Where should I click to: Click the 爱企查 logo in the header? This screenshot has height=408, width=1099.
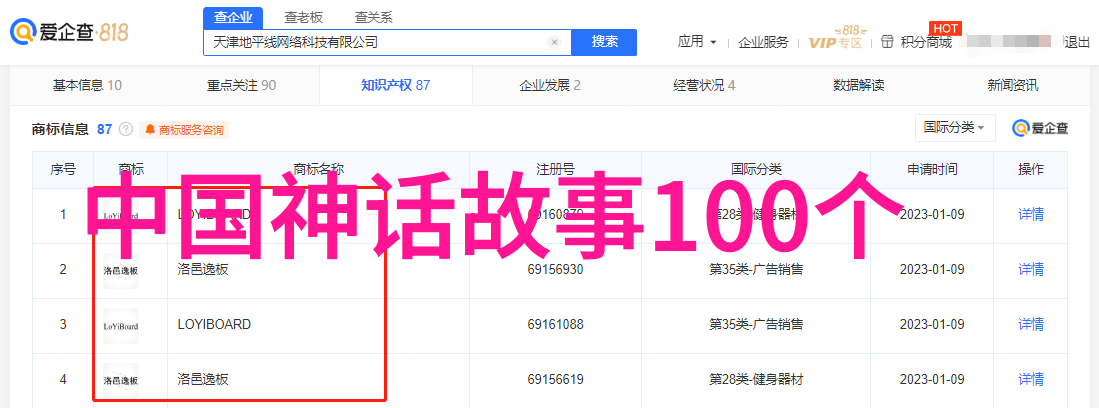click(69, 32)
